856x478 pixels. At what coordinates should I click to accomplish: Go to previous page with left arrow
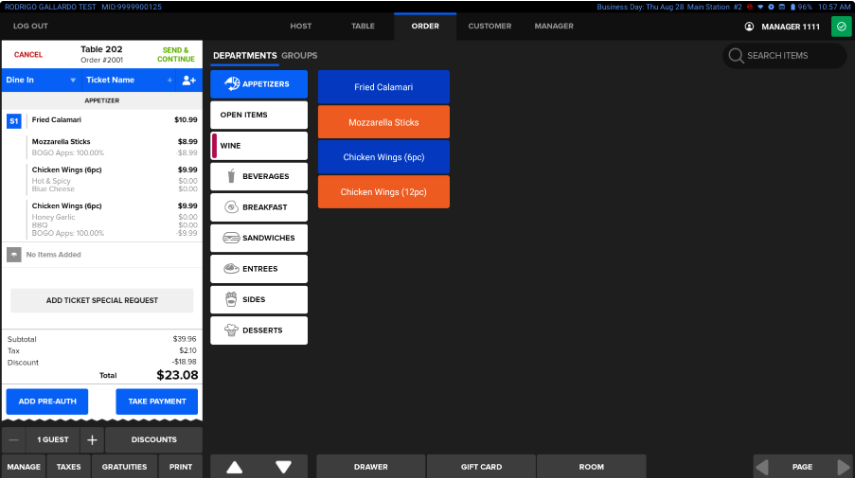[762, 467]
